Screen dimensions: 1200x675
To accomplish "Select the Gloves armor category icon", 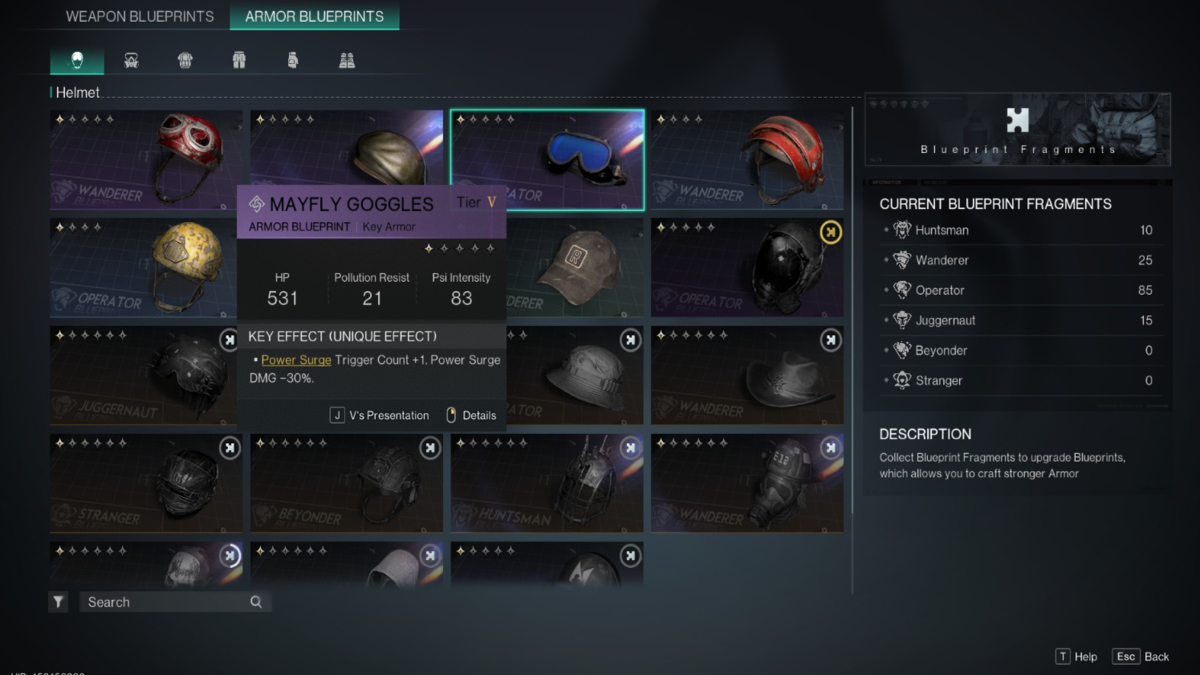I will (x=293, y=61).
